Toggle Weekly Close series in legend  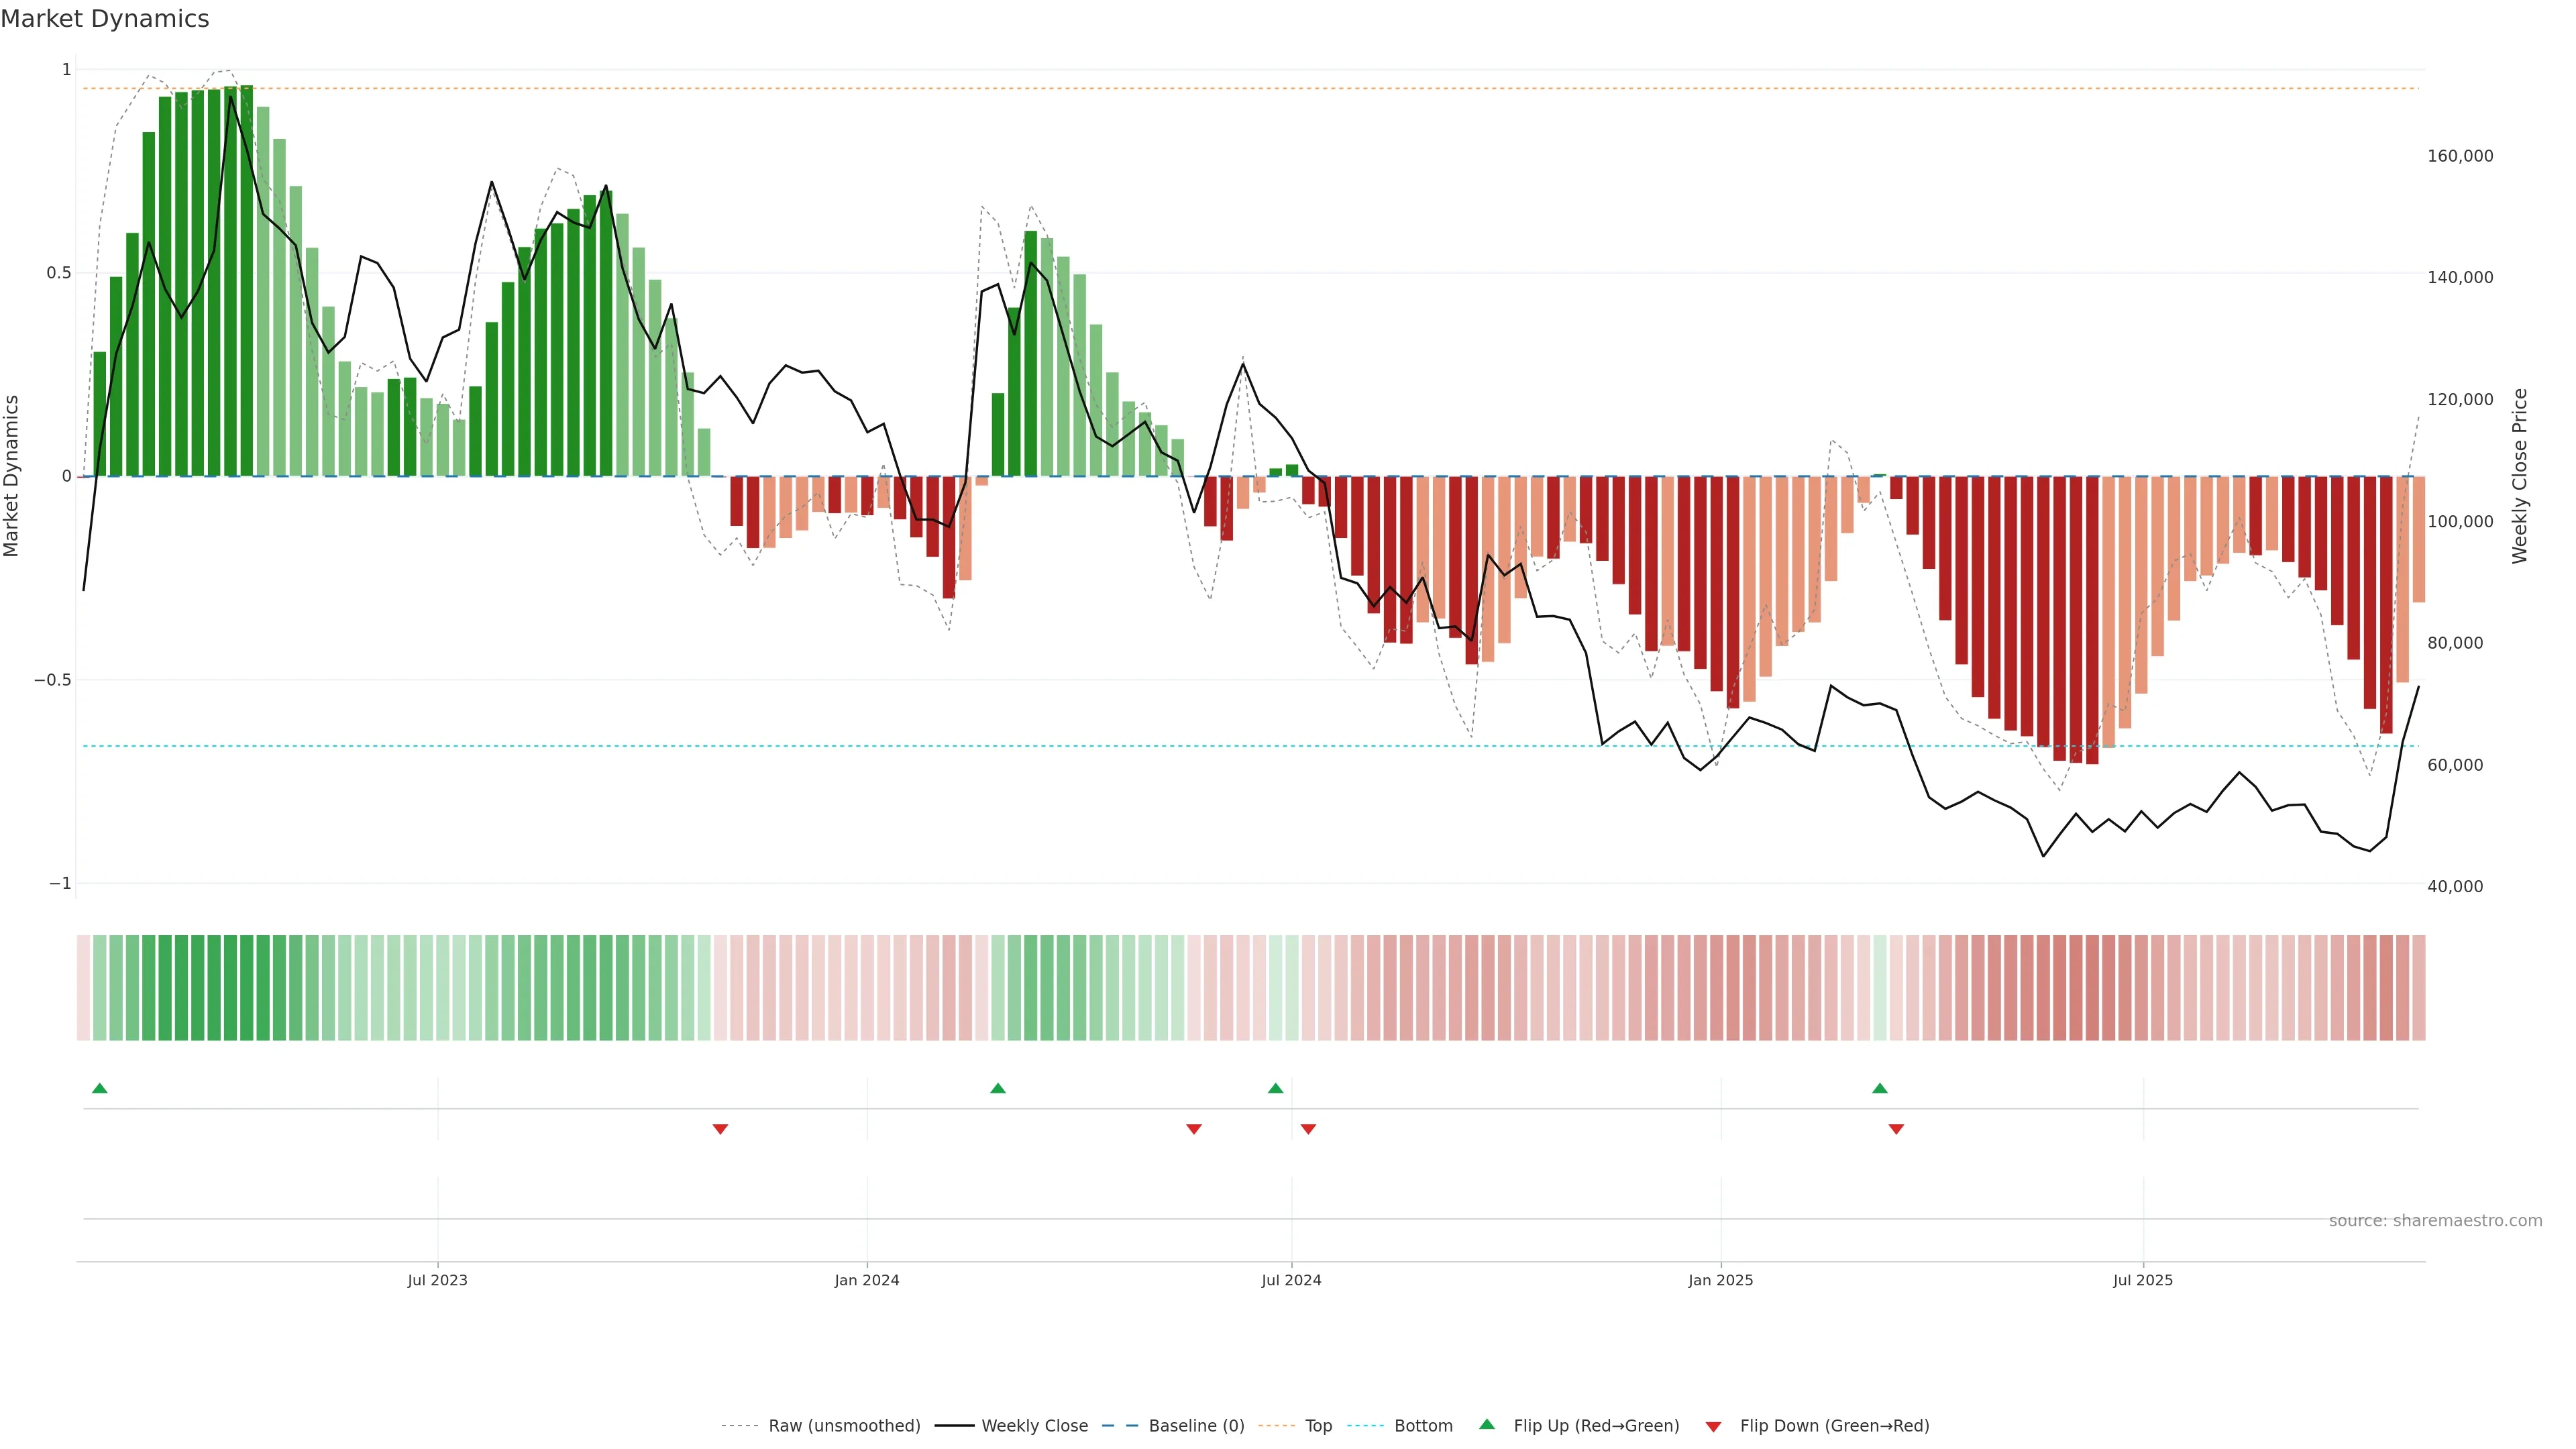(x=1034, y=1425)
